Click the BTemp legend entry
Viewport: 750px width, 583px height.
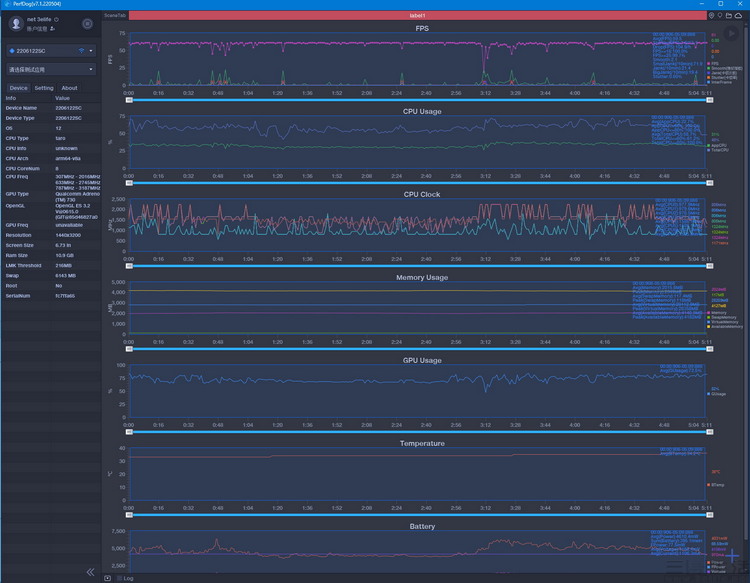click(716, 485)
